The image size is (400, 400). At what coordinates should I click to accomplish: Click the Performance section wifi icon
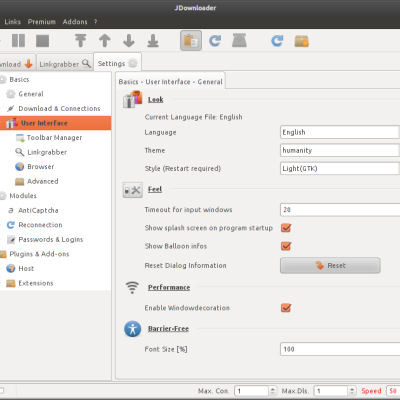(x=132, y=287)
